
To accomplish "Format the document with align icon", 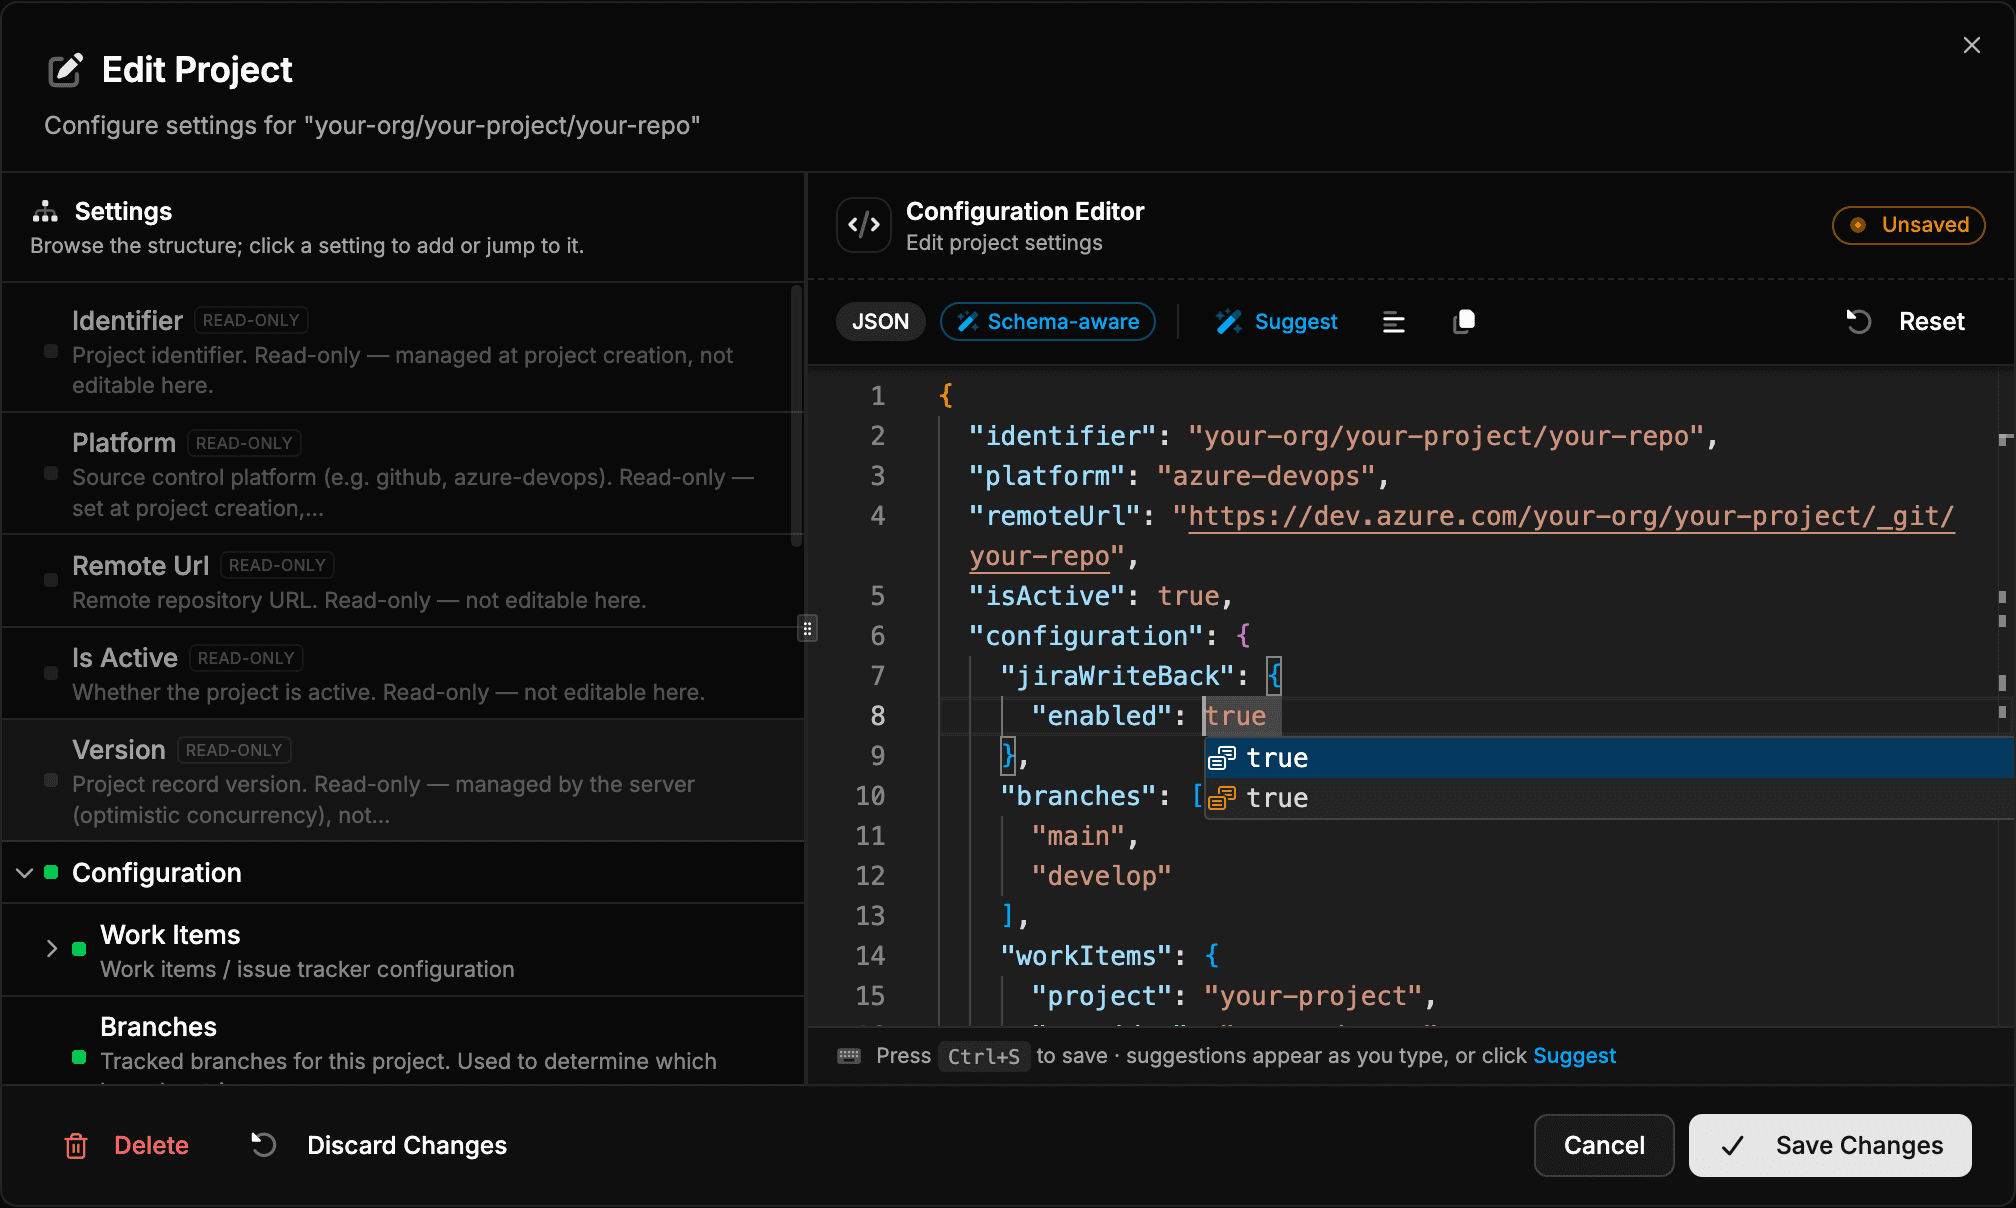I will point(1394,322).
